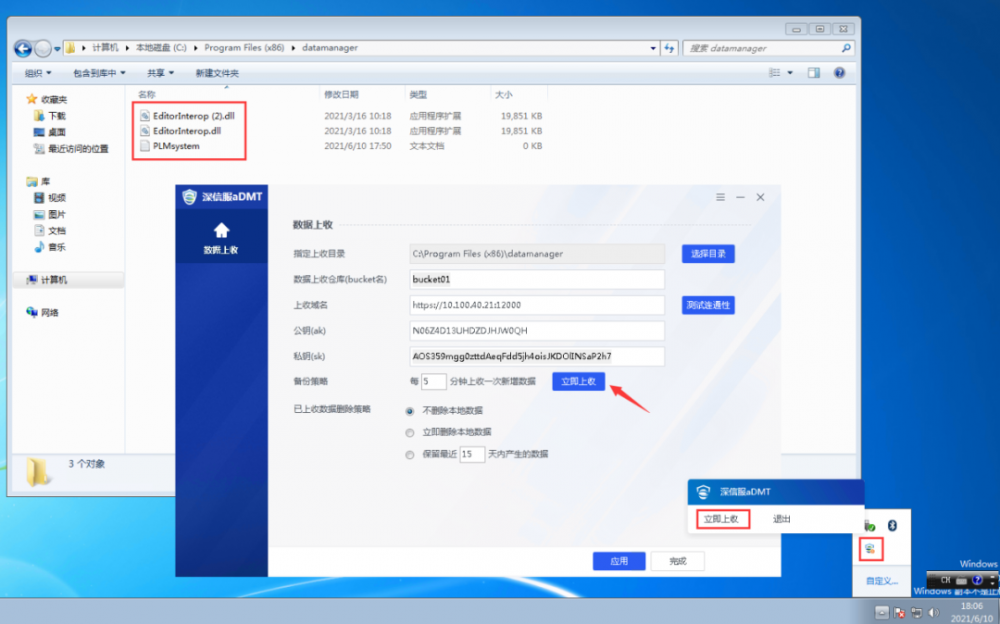The height and width of the screenshot is (624, 1000).
Task: Click the Action Center flag on the taskbar
Action: pyautogui.click(x=899, y=613)
